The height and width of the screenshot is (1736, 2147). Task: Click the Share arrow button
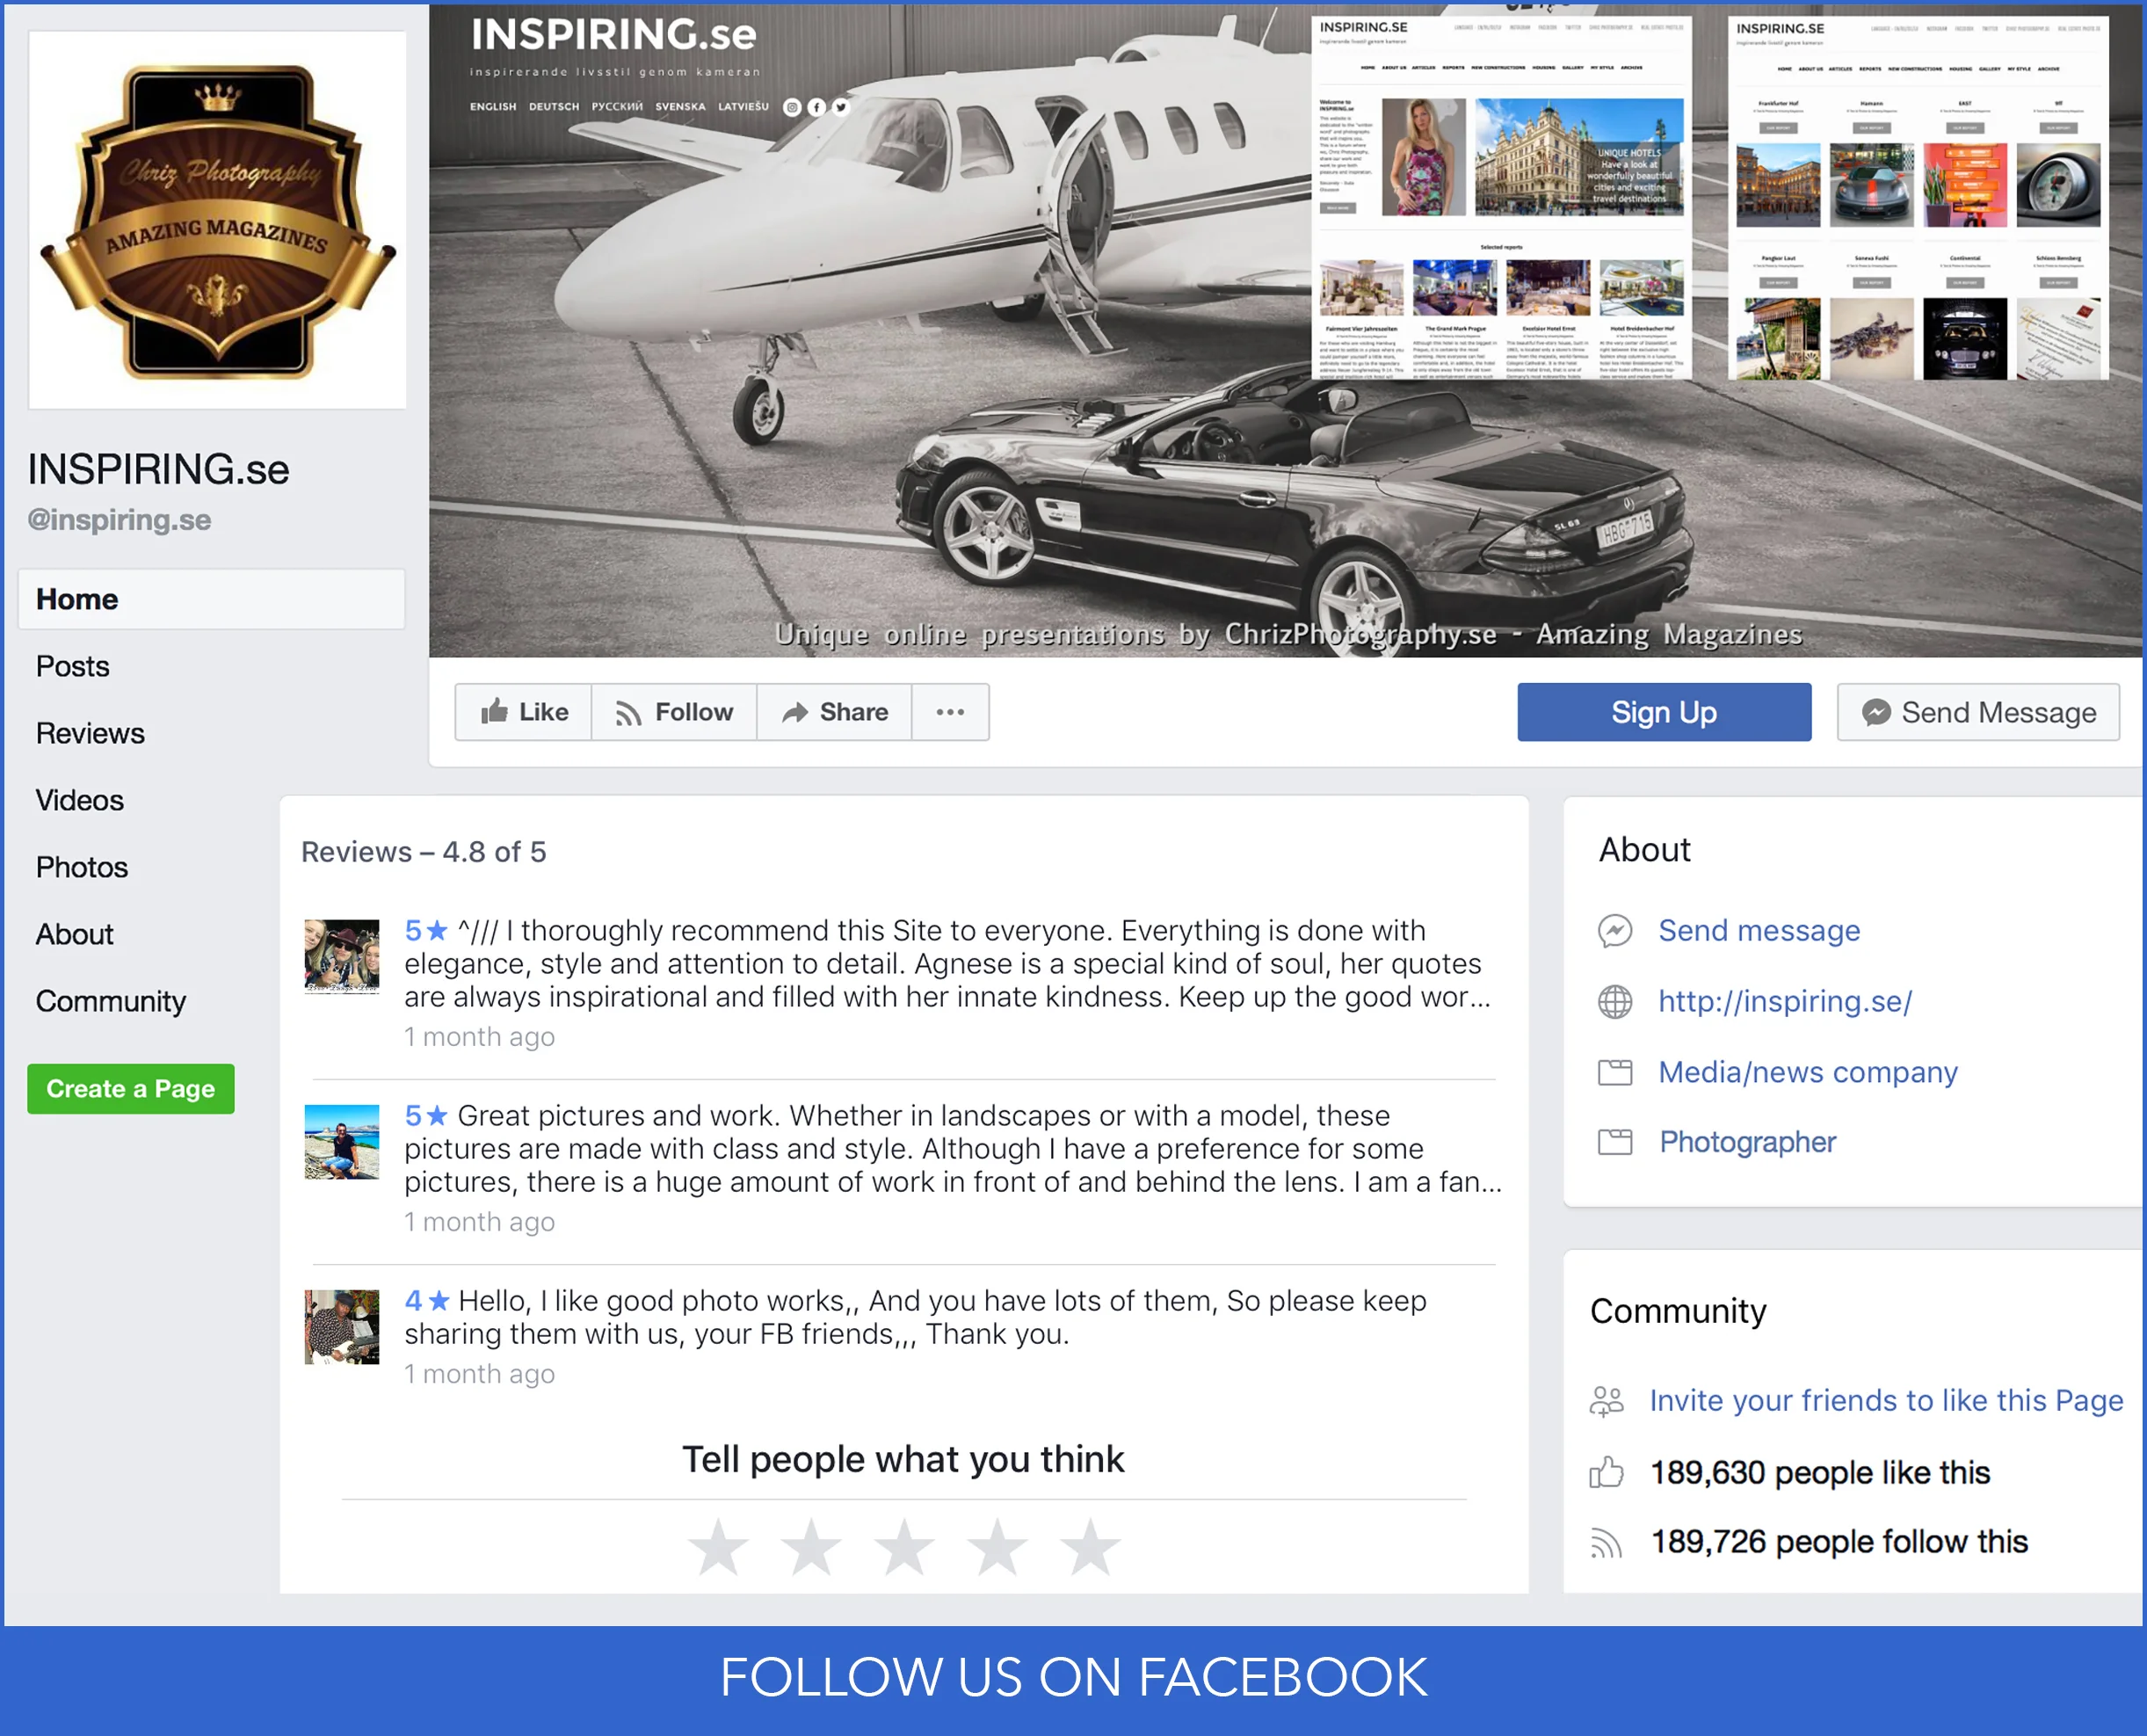coord(834,712)
